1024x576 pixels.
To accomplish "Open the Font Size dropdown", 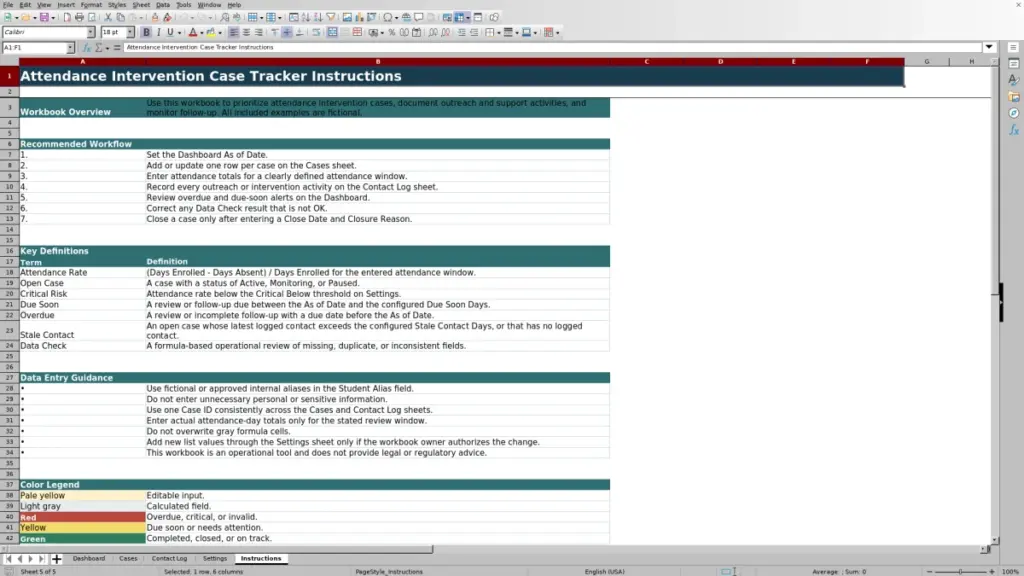I will 130,32.
